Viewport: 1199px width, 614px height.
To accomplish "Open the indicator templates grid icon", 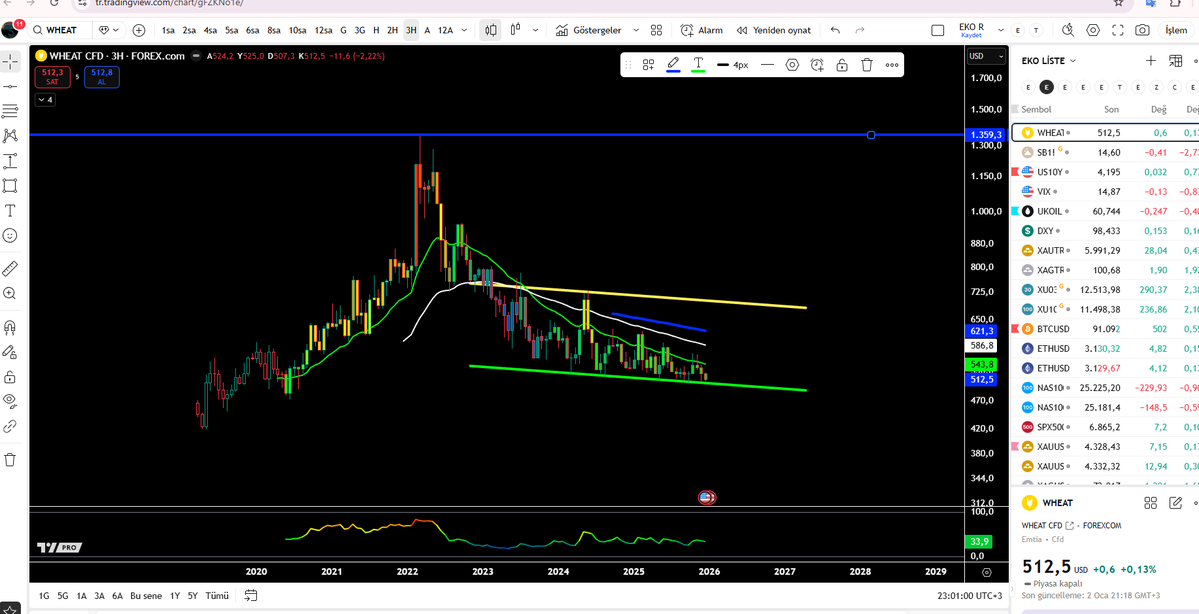I will tap(656, 31).
